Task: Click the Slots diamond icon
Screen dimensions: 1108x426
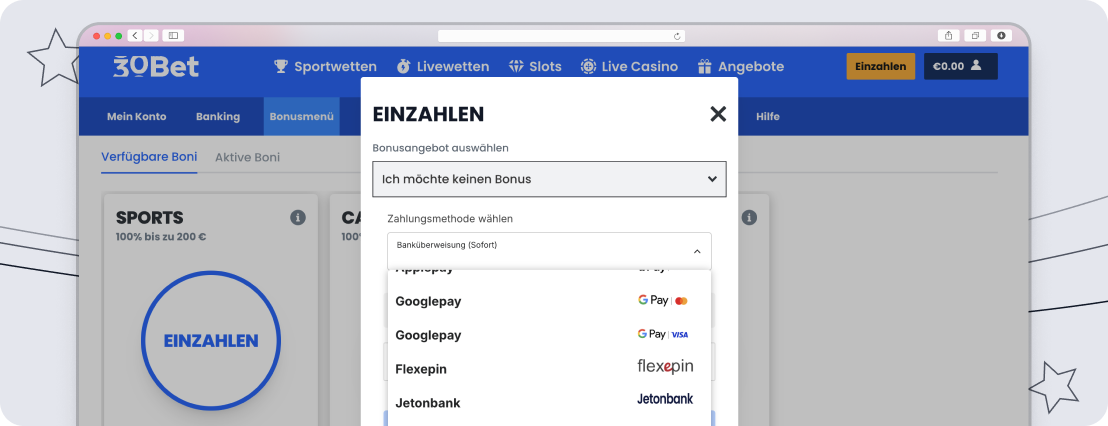Action: click(516, 67)
